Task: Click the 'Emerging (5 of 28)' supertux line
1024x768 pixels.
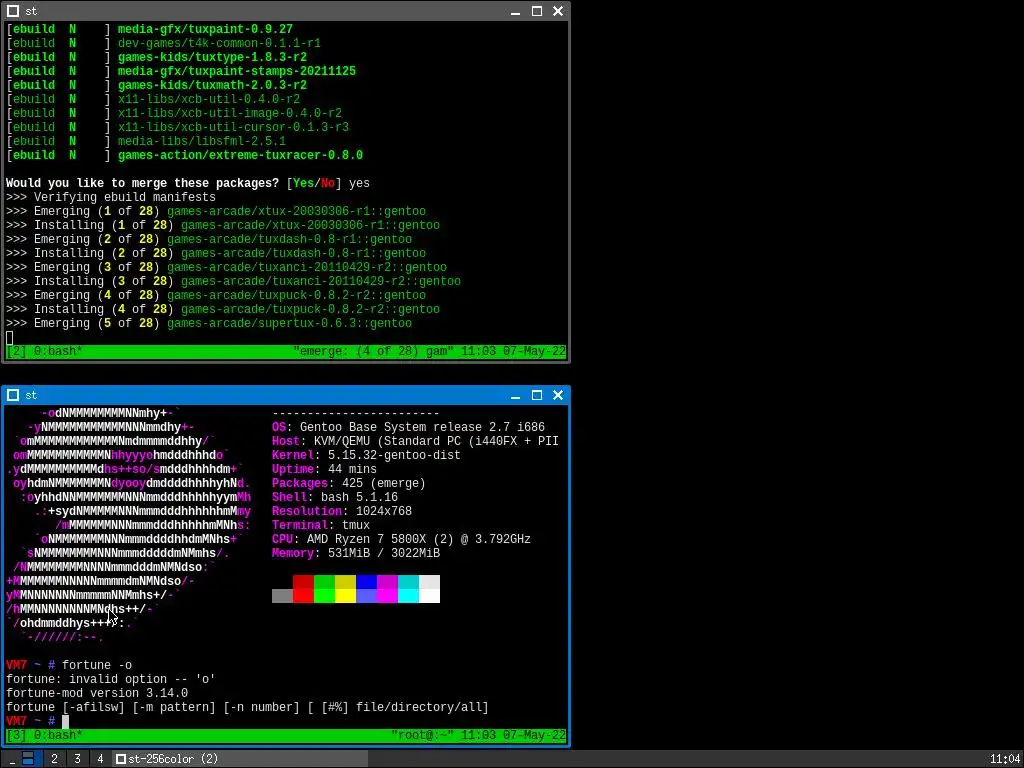Action: [x=209, y=323]
